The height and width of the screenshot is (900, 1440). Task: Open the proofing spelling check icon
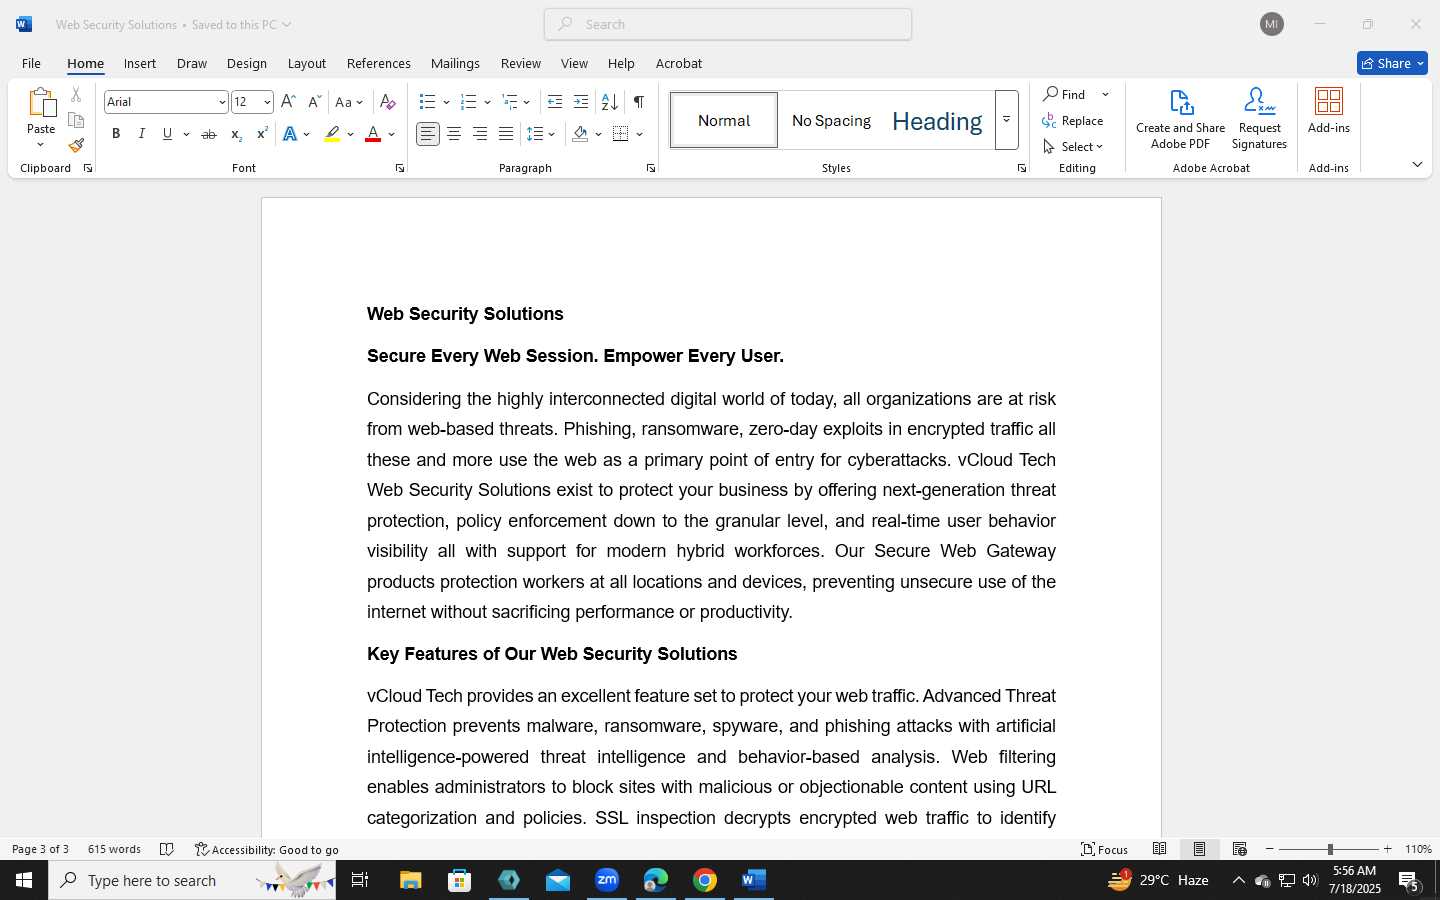[x=167, y=849]
